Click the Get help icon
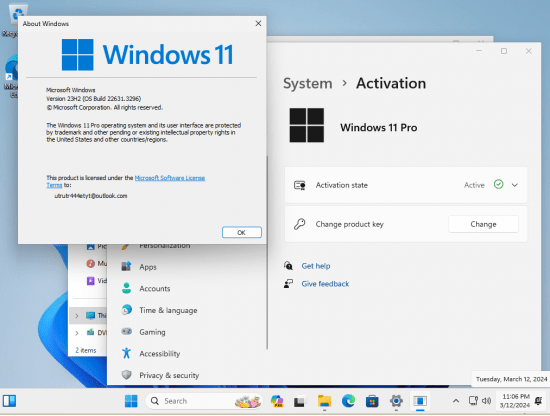Viewport: 550px width, 416px height. pyautogui.click(x=288, y=266)
